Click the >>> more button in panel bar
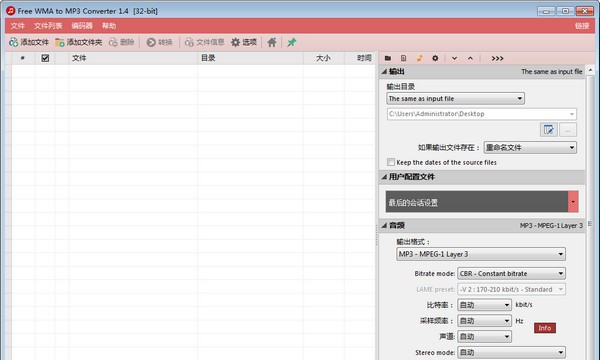The height and width of the screenshot is (360, 600). coord(497,58)
